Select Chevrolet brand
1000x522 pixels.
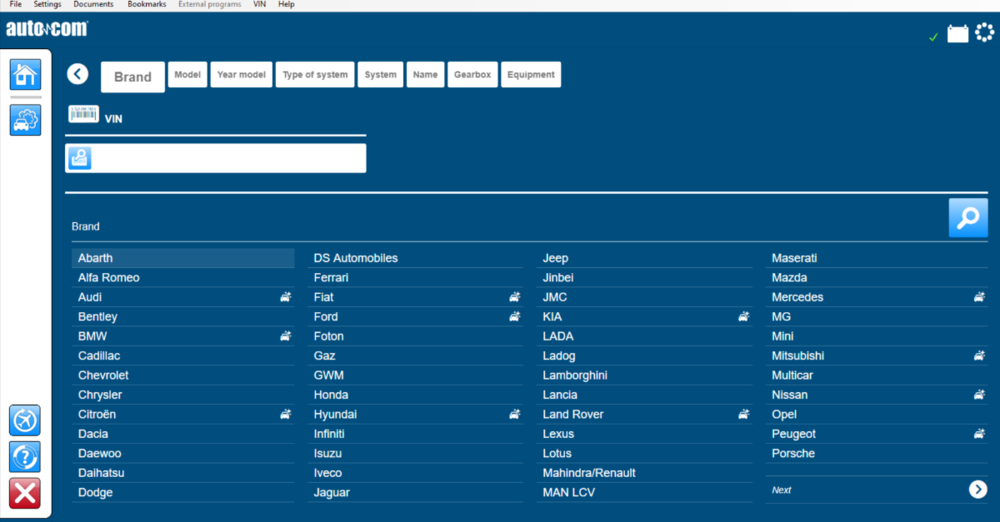tap(183, 375)
